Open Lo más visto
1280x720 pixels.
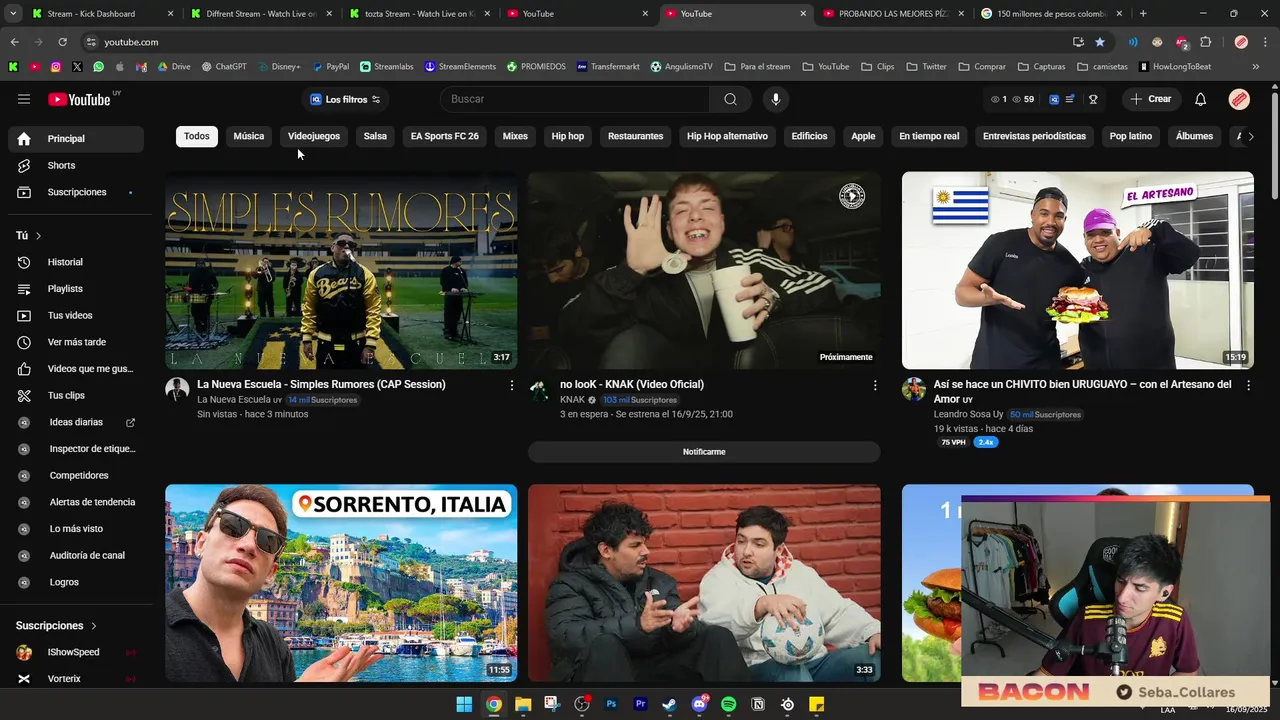coord(76,528)
